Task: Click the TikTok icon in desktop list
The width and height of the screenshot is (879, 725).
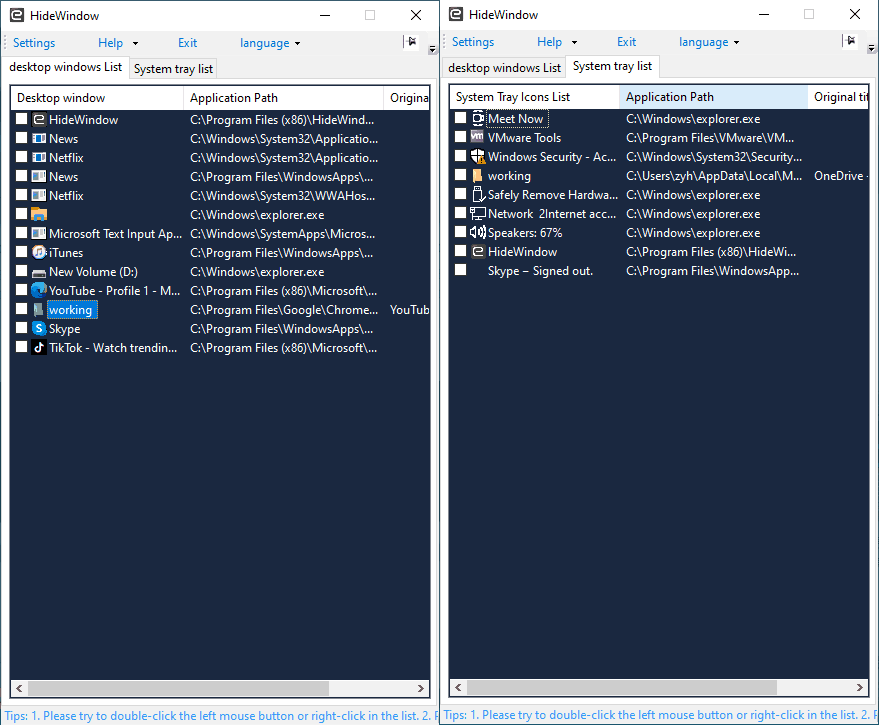Action: (39, 348)
